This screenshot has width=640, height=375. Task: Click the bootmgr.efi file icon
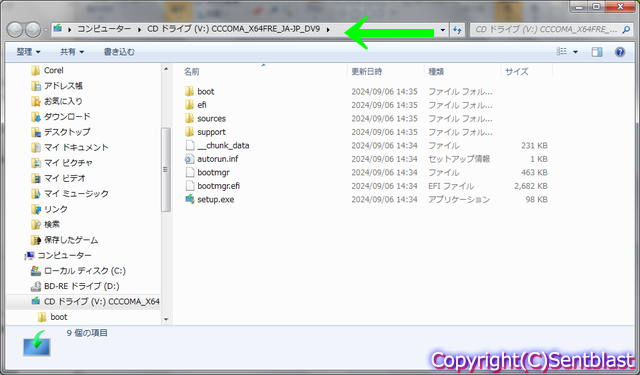(189, 186)
